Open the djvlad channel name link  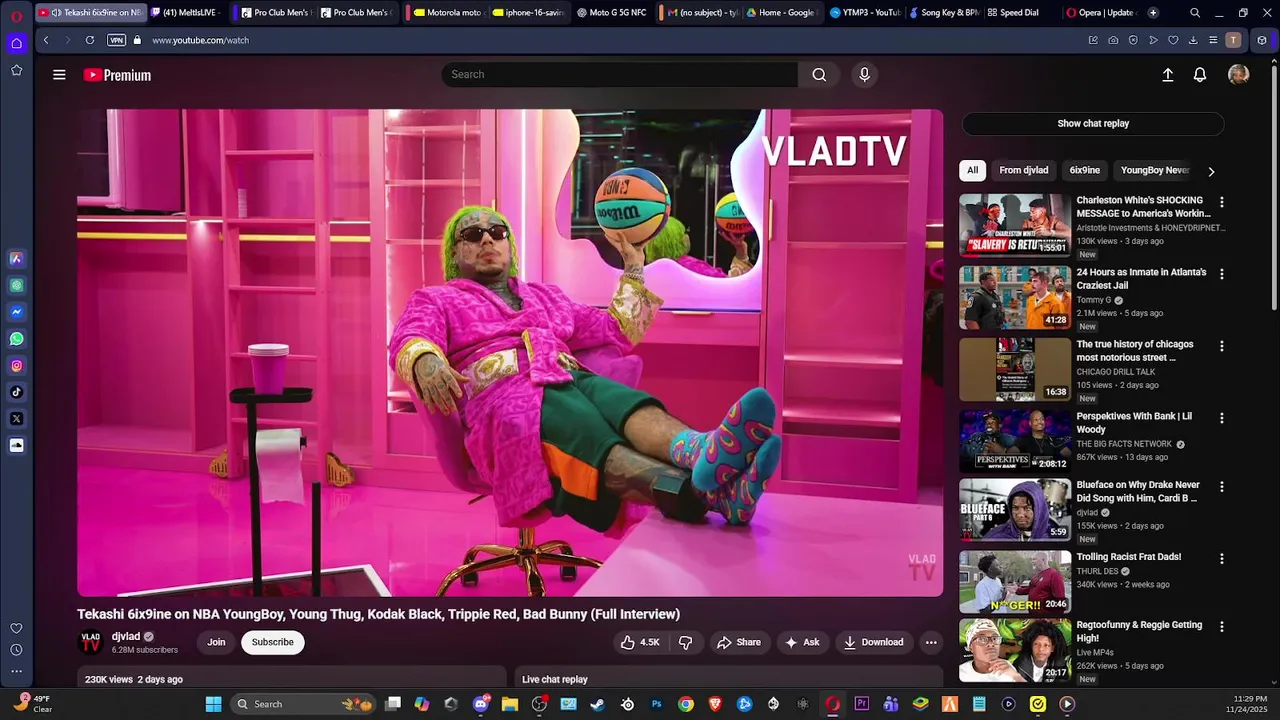point(126,636)
